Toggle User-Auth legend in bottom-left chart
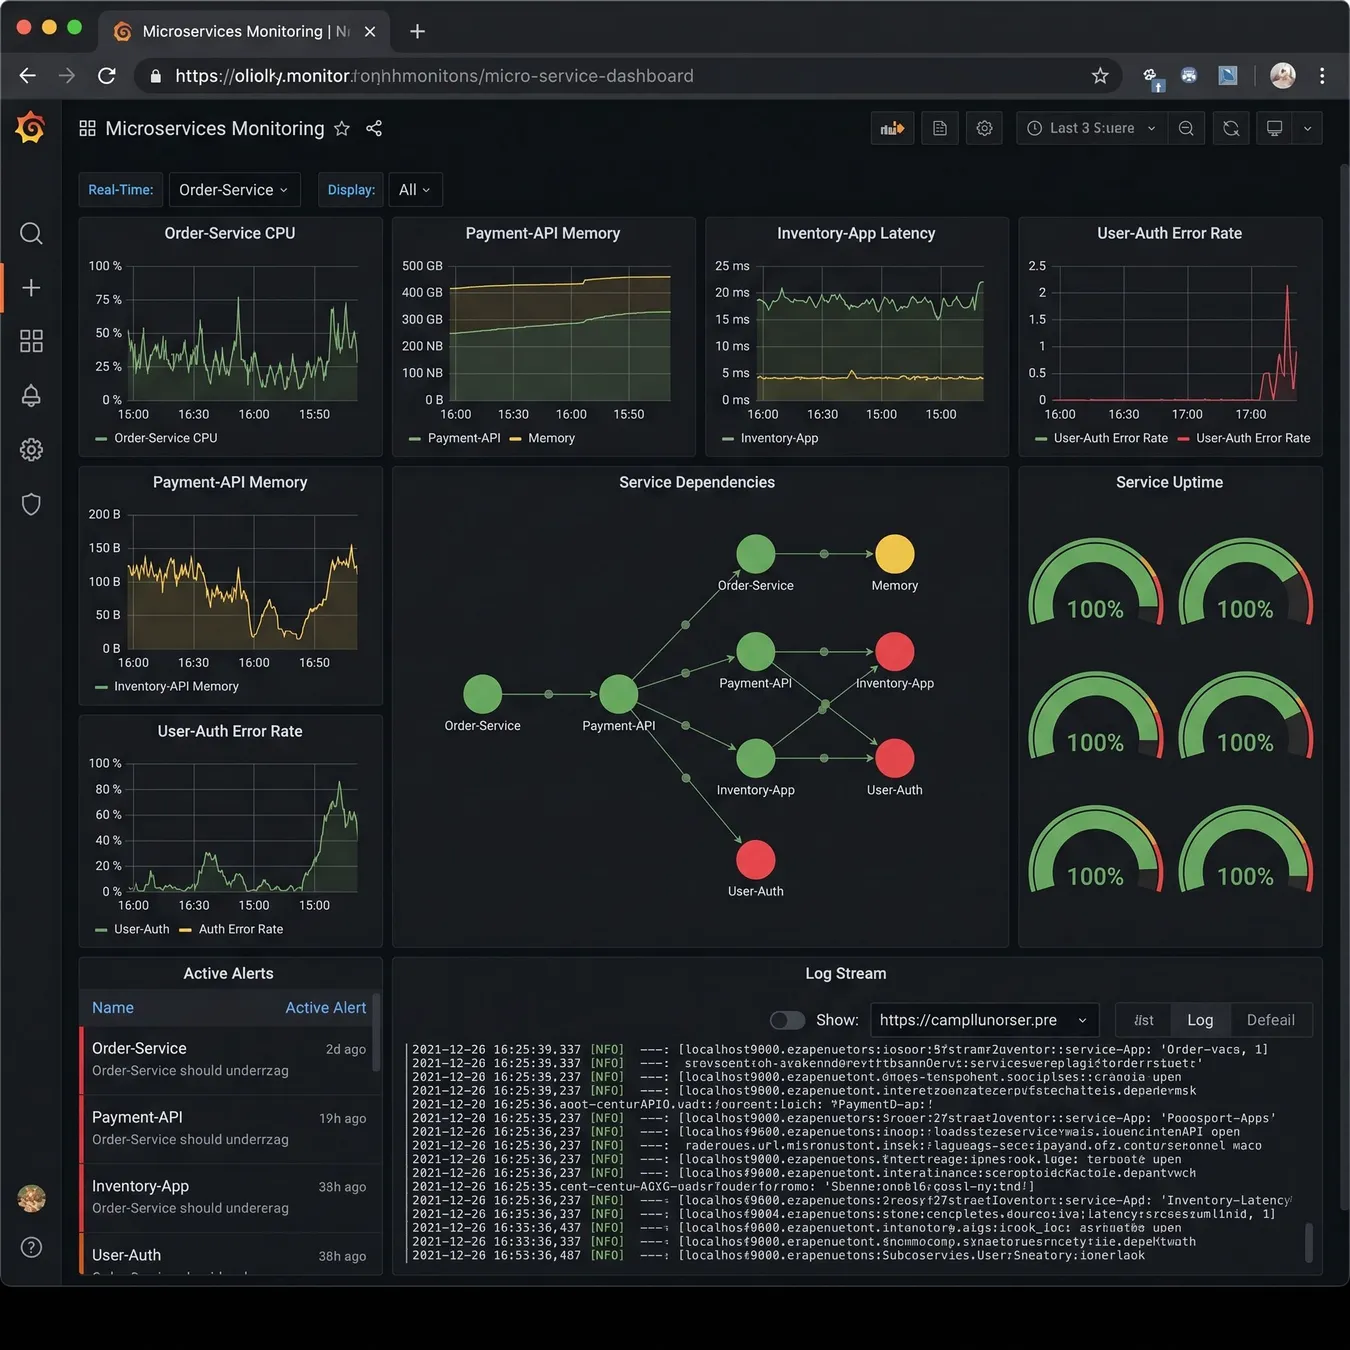Screen dimensions: 1350x1350 click(132, 929)
